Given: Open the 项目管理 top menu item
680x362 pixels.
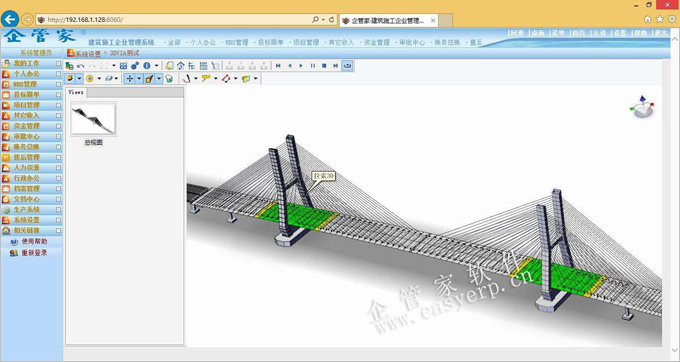Looking at the screenshot, I should pos(306,42).
